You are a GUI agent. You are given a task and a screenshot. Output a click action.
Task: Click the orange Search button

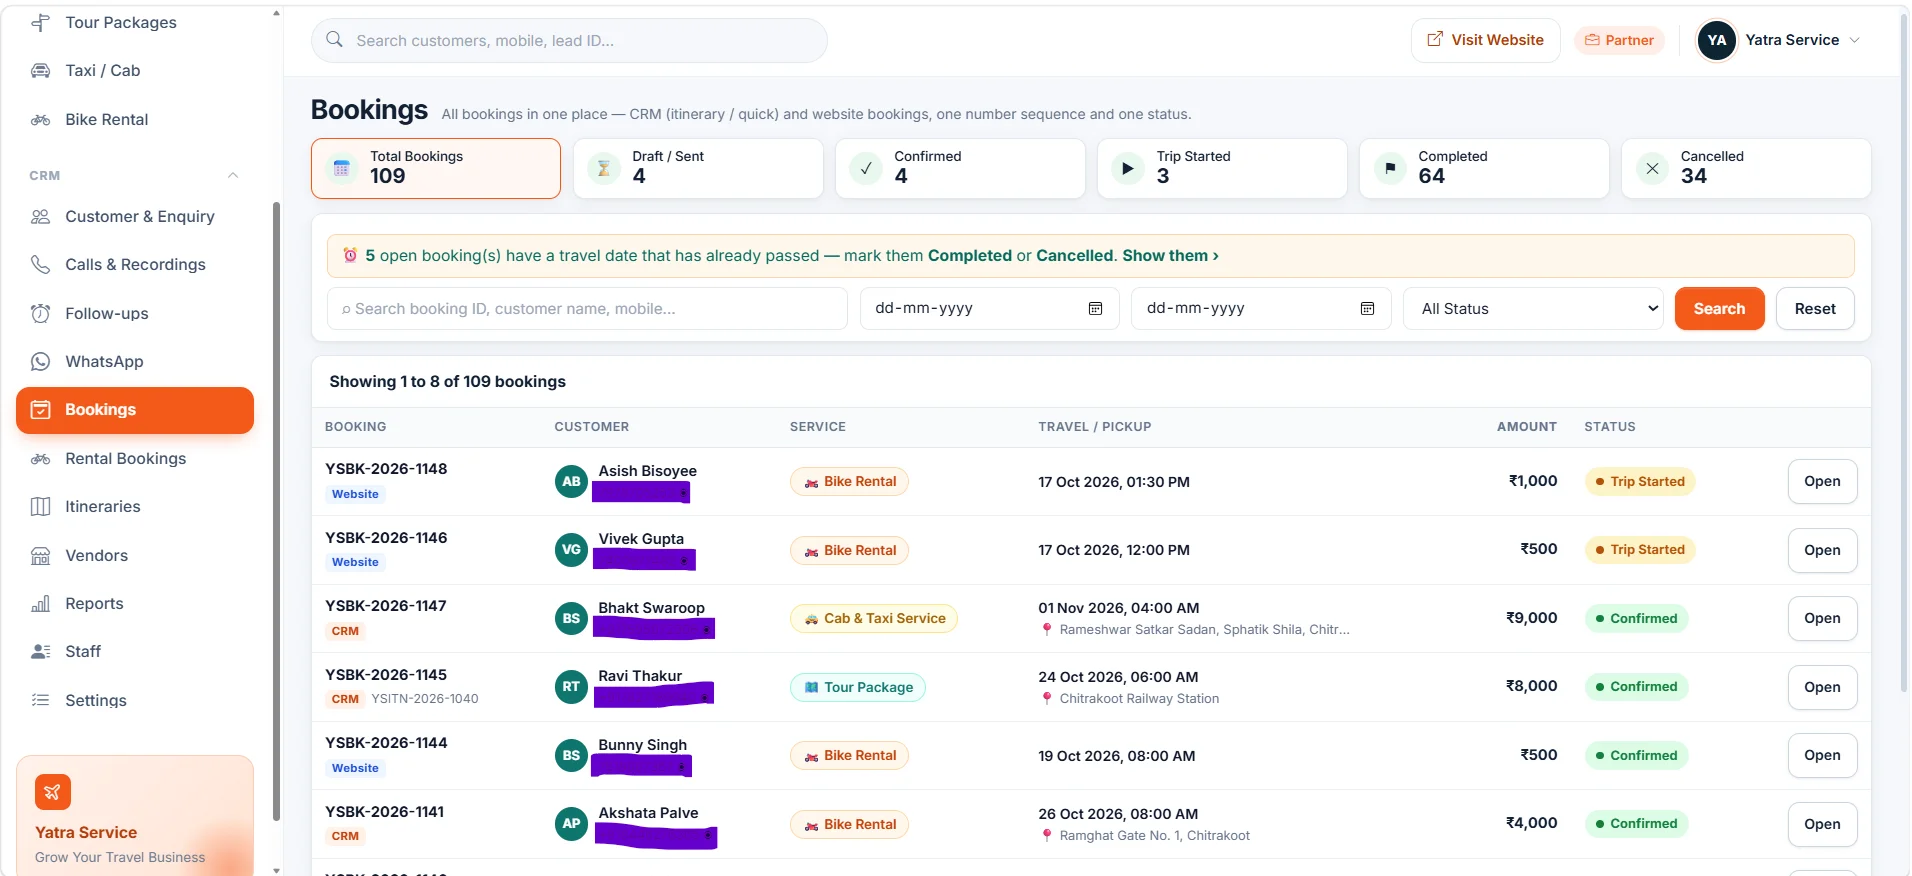[x=1719, y=308]
